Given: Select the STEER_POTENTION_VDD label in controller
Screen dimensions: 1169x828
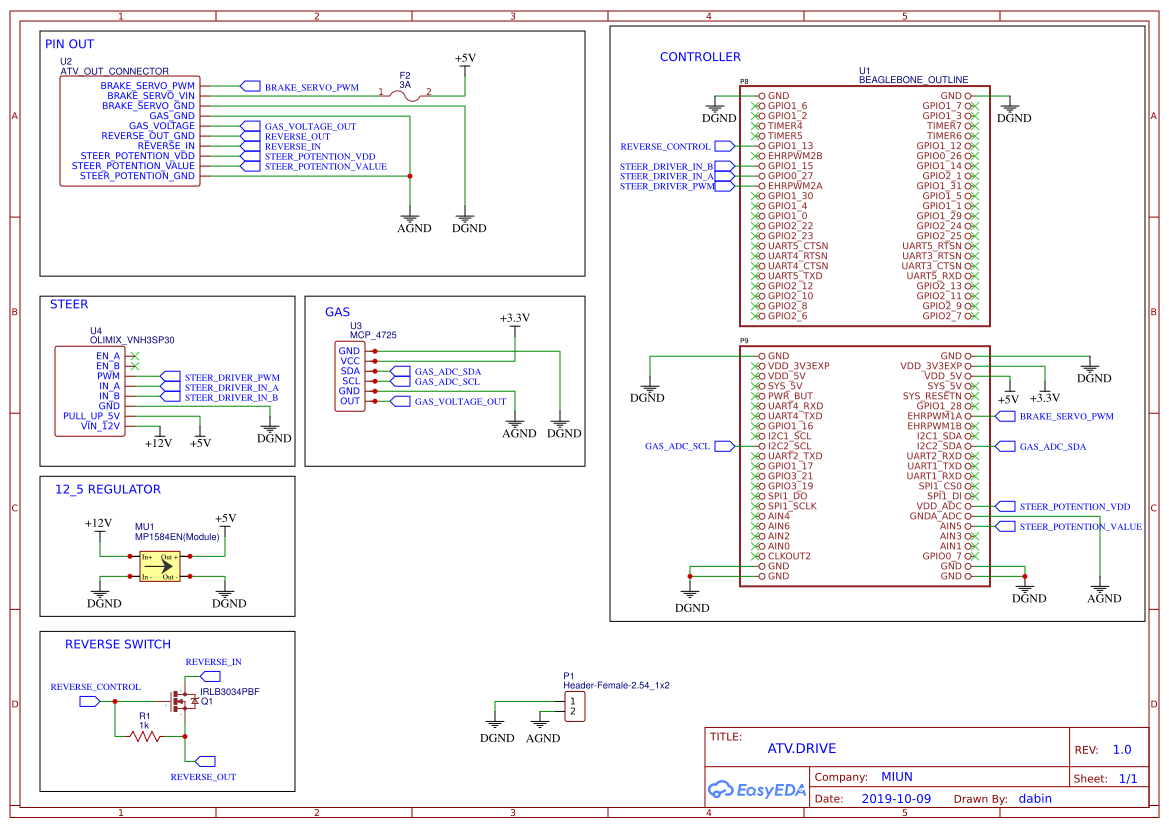Looking at the screenshot, I should click(x=1068, y=507).
